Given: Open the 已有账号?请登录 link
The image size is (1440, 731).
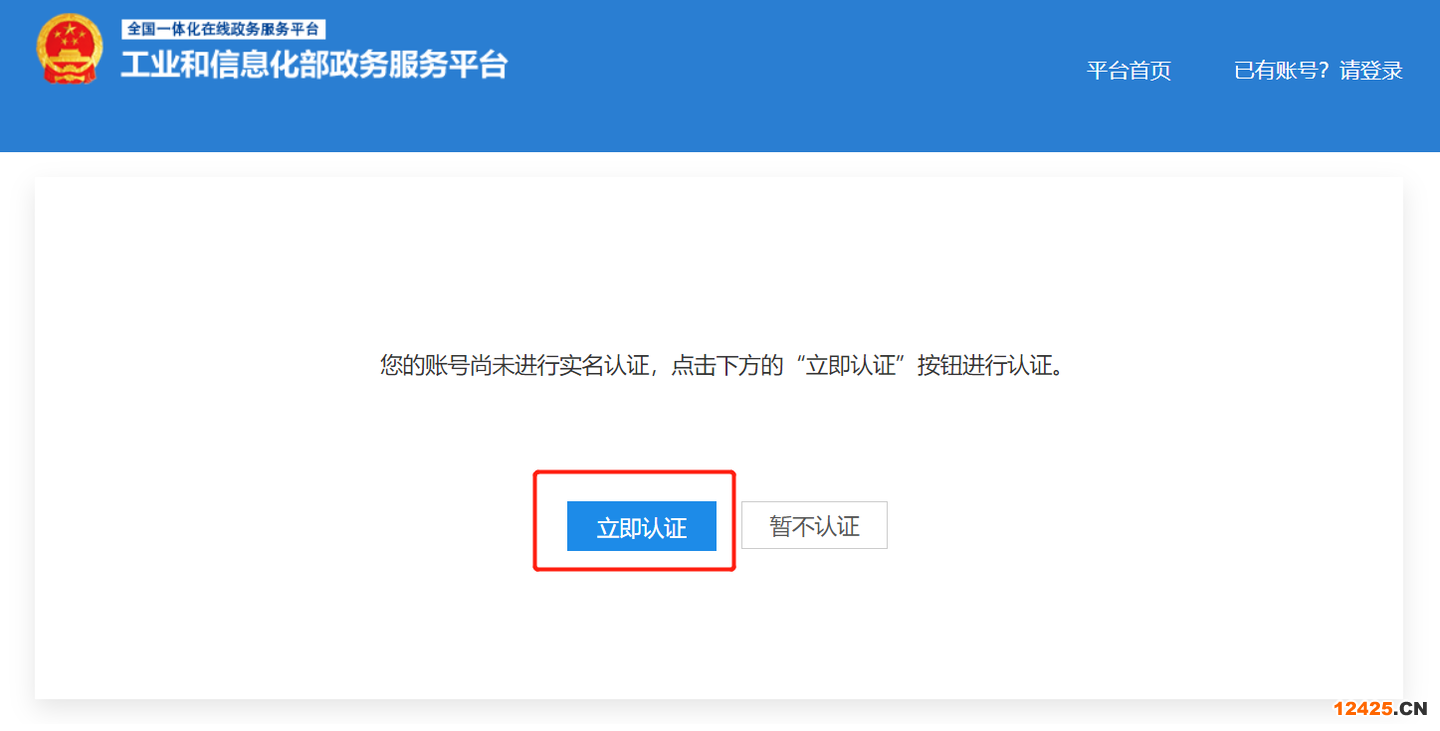Looking at the screenshot, I should [1318, 71].
